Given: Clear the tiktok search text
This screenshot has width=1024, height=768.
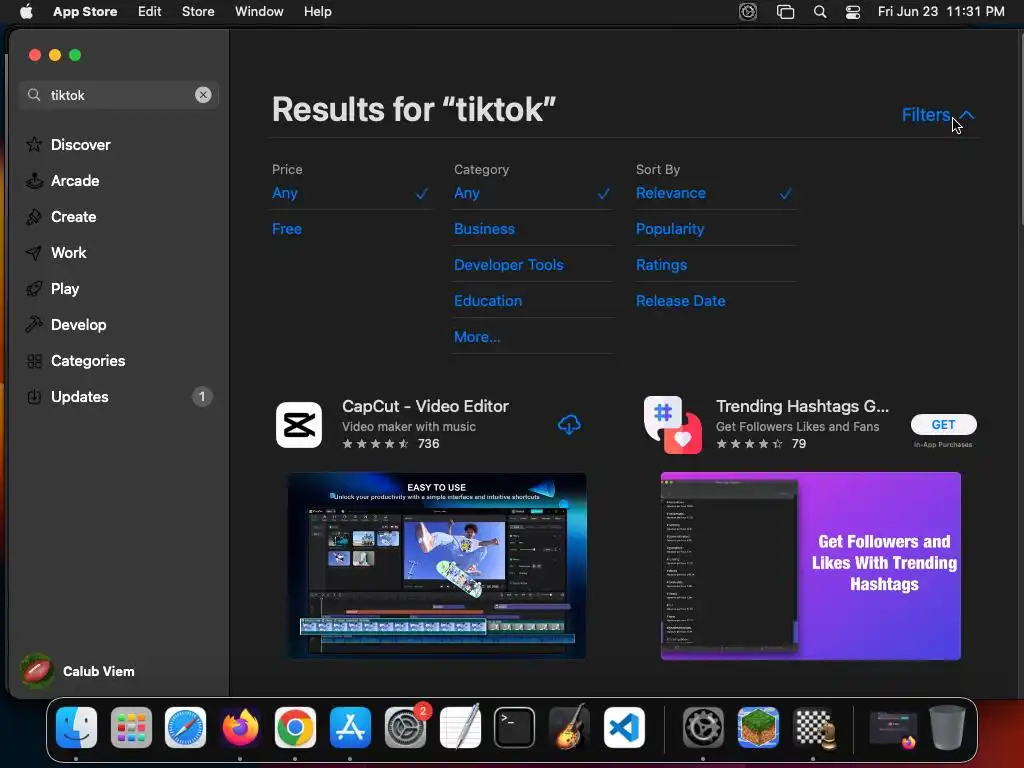Looking at the screenshot, I should [203, 95].
